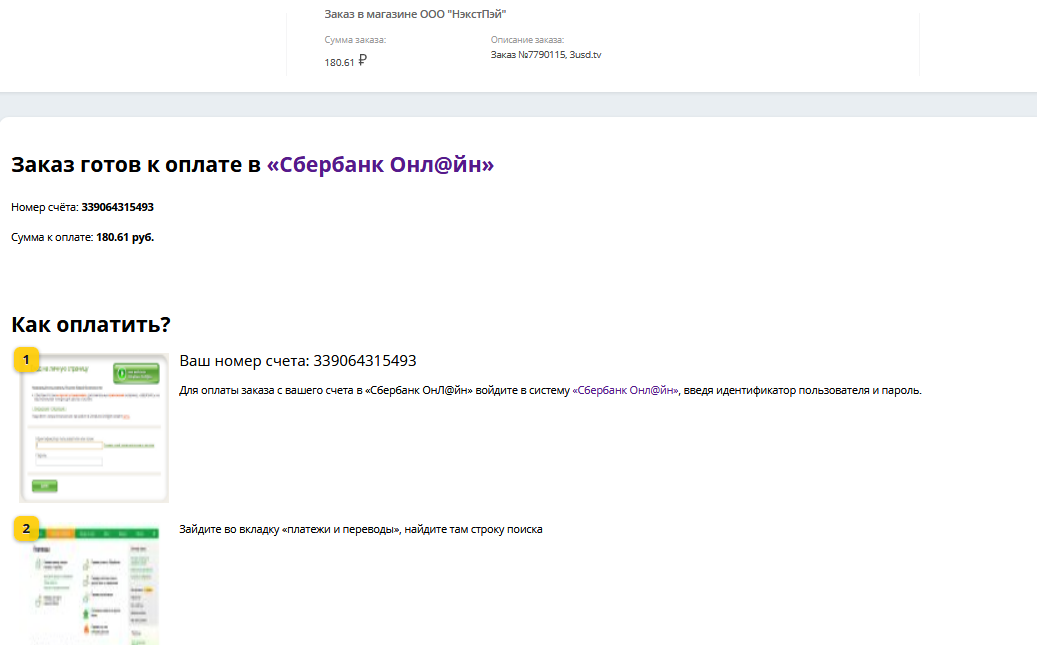
Task: Follow the «Сбербанк Онл@йн» link in step 1 text
Action: [x=625, y=390]
